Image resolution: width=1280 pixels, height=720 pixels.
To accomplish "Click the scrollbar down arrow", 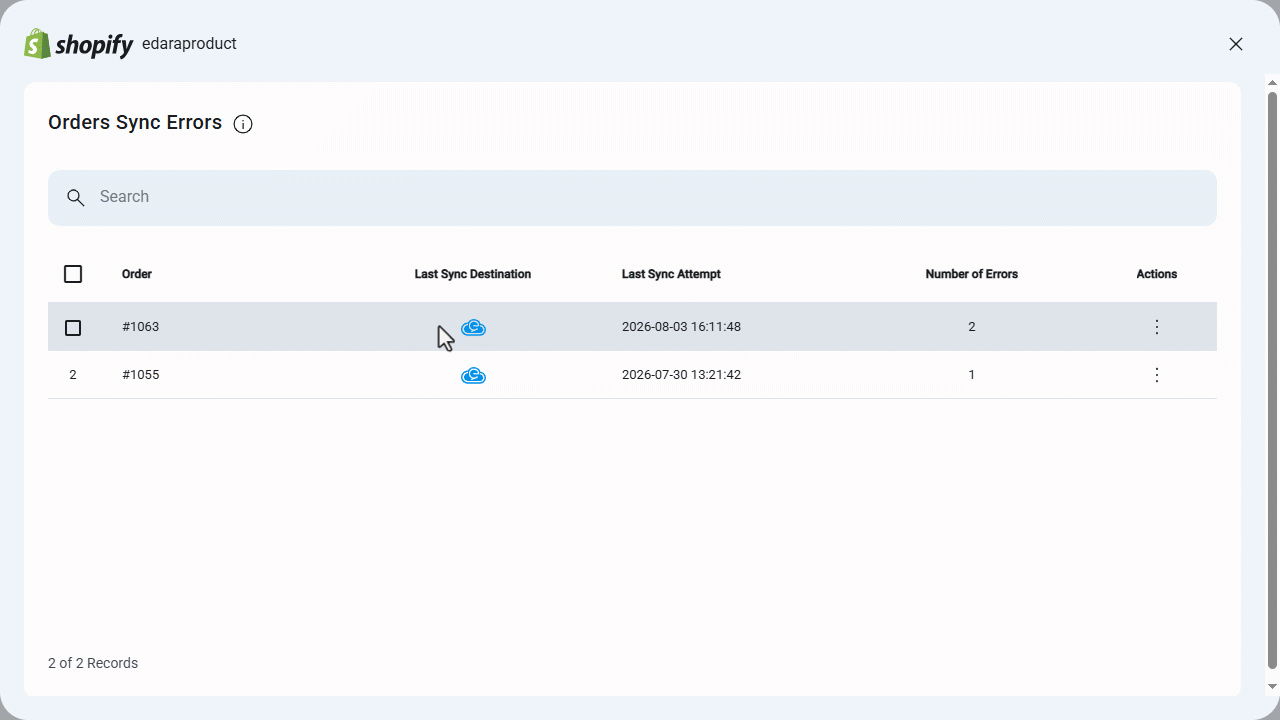I will coord(1272,687).
